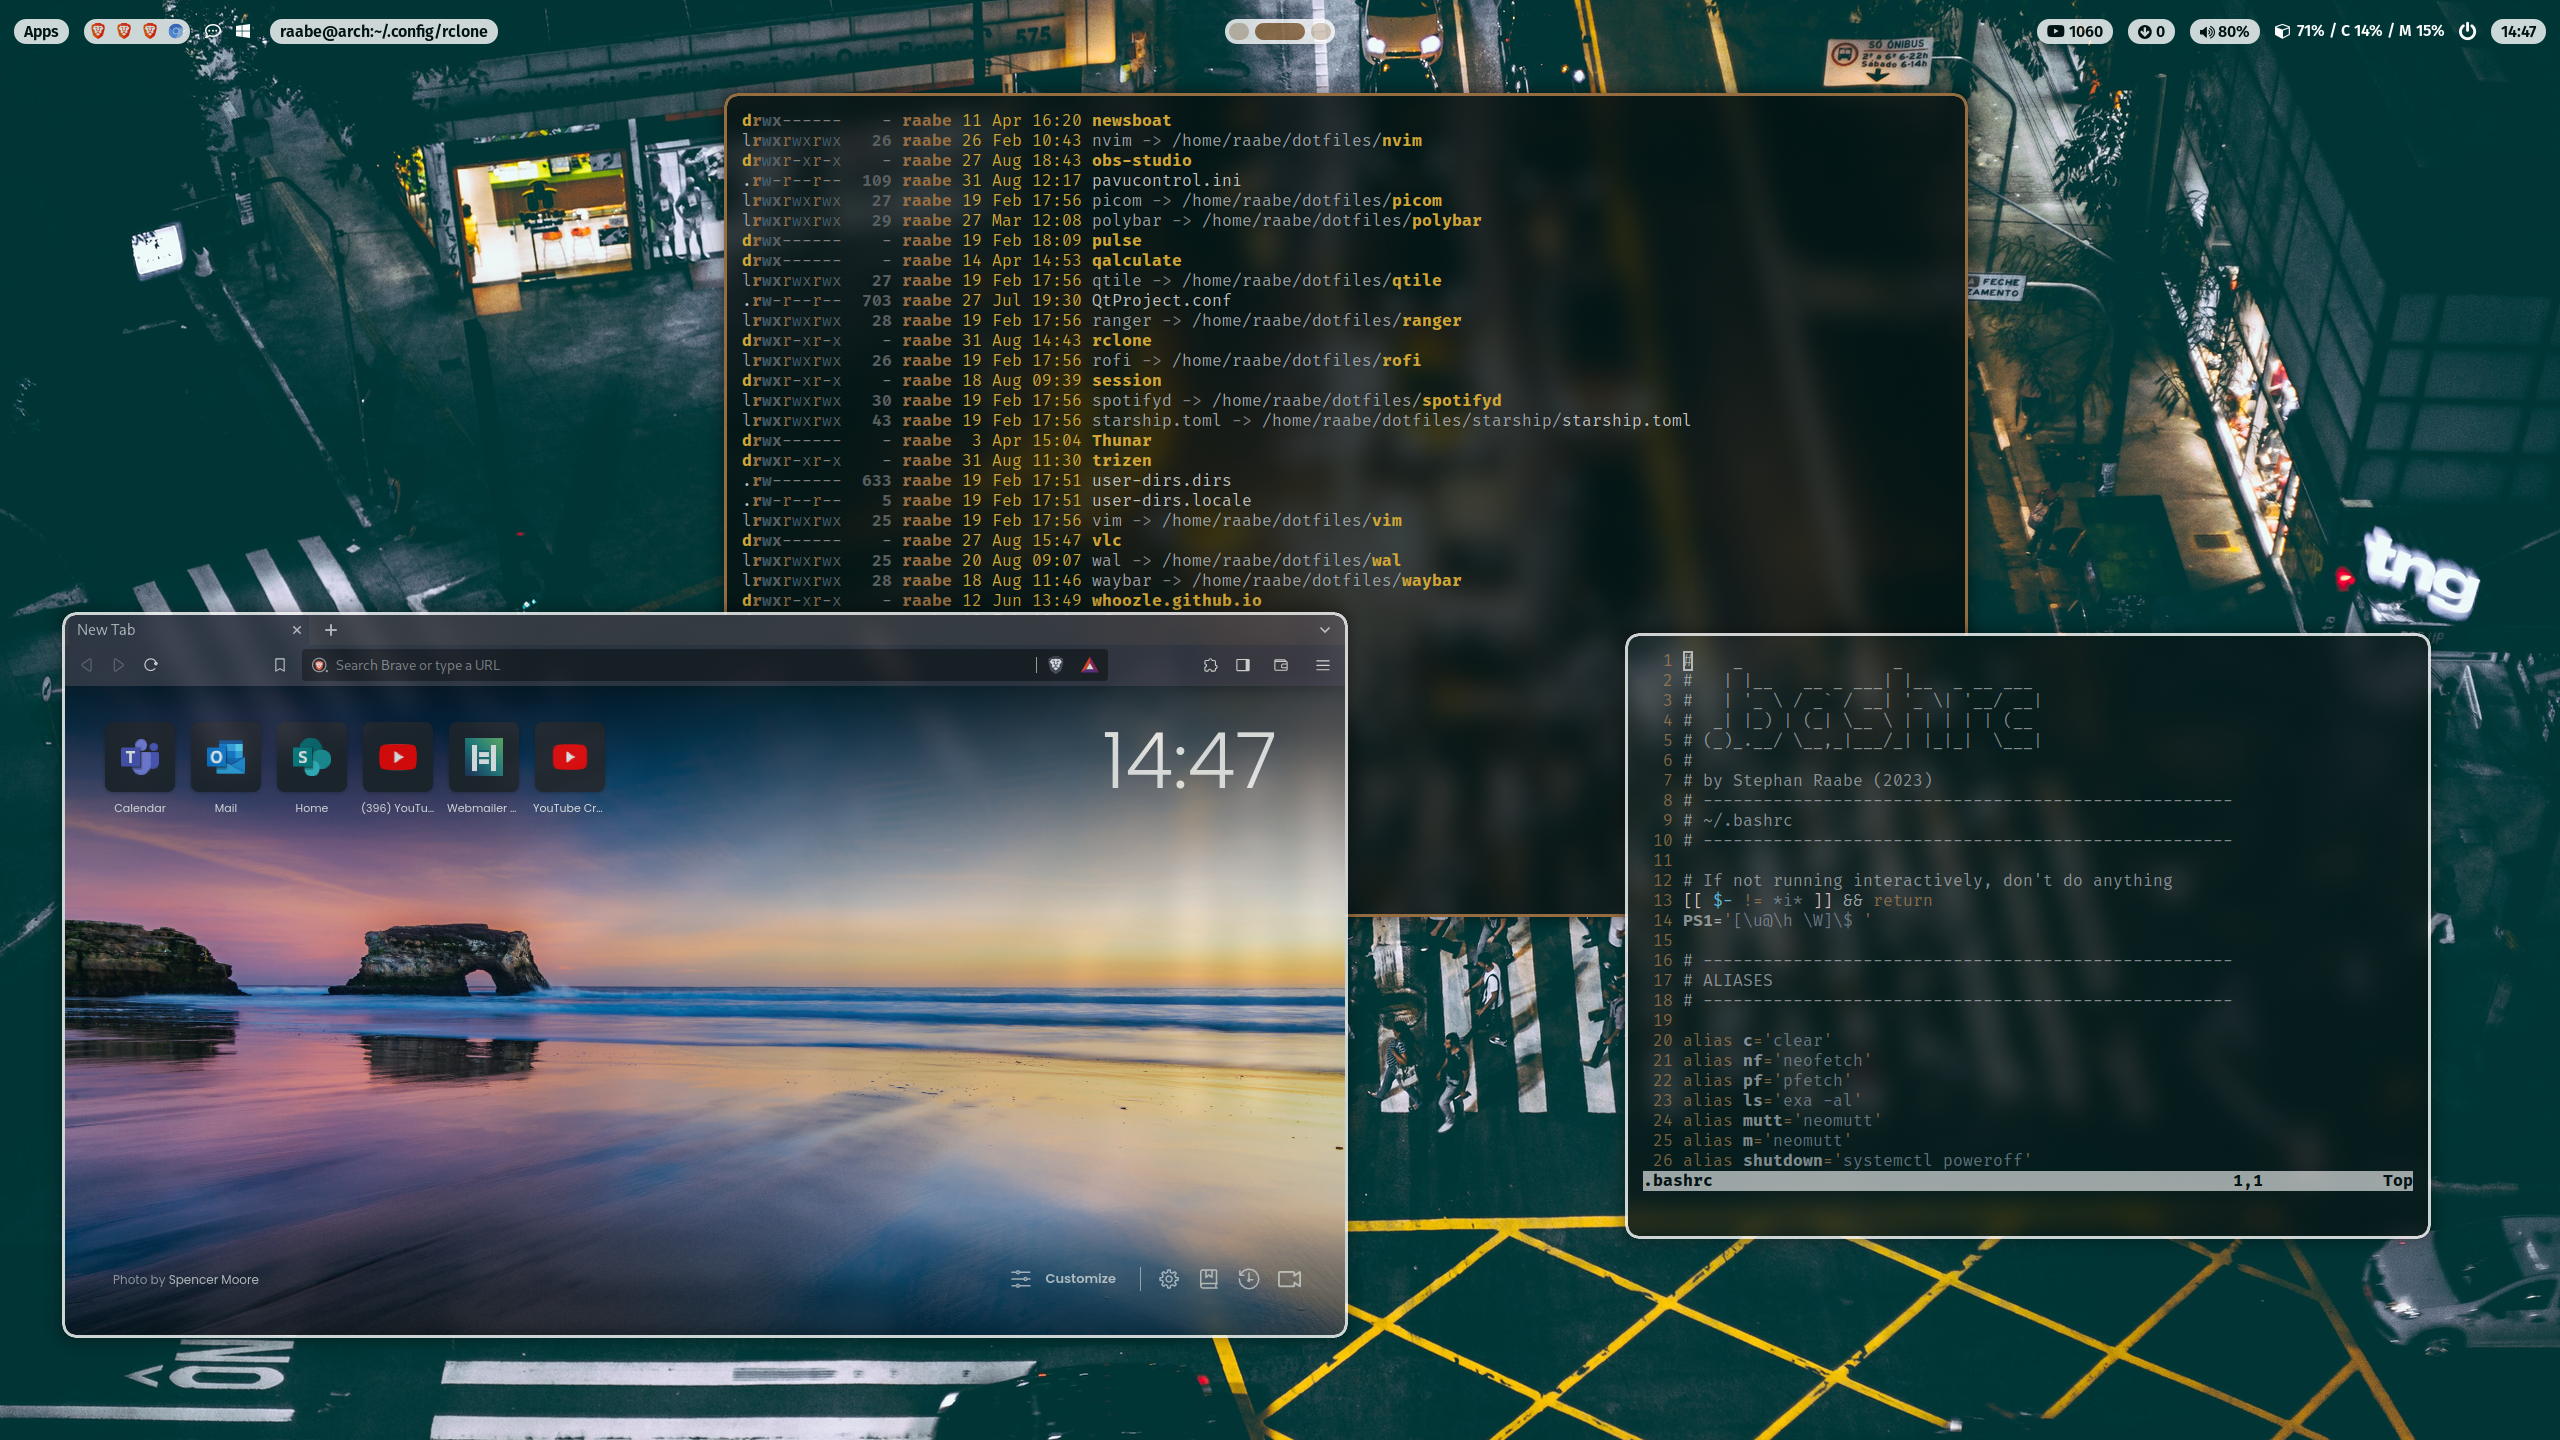
Task: Expand the tab search chevron
Action: coord(1325,630)
